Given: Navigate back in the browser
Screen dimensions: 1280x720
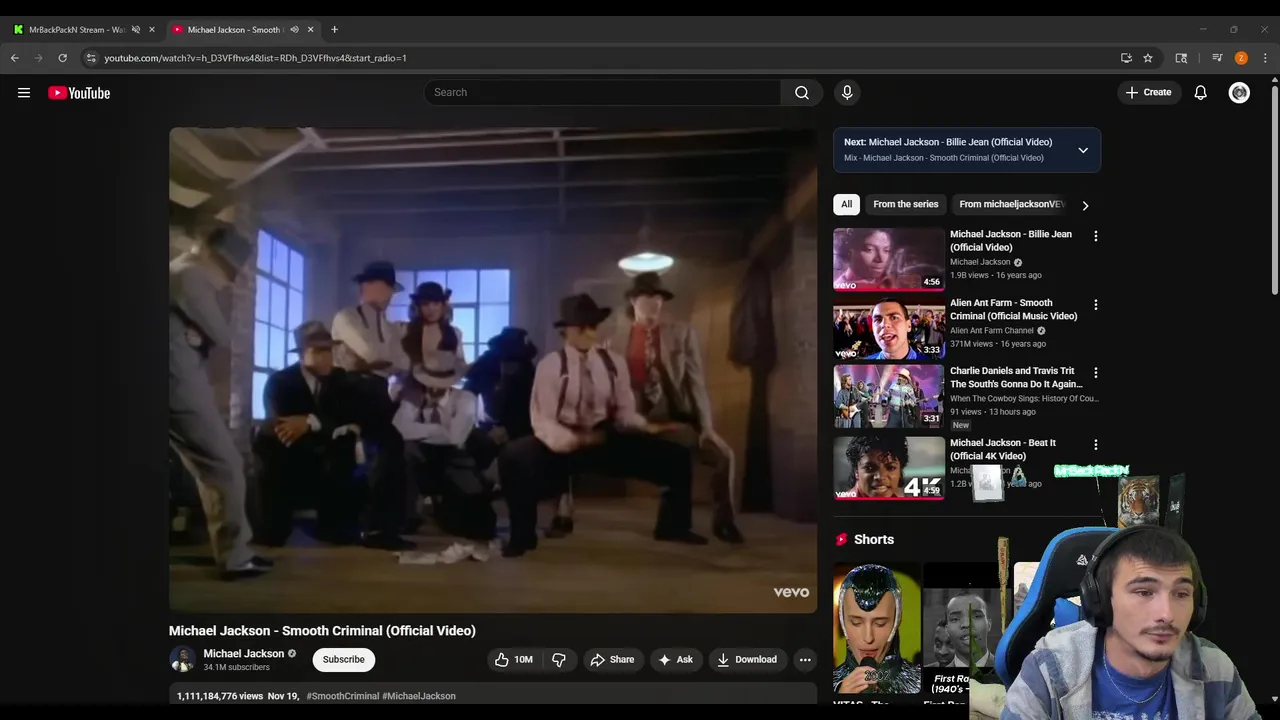Looking at the screenshot, I should pyautogui.click(x=15, y=58).
